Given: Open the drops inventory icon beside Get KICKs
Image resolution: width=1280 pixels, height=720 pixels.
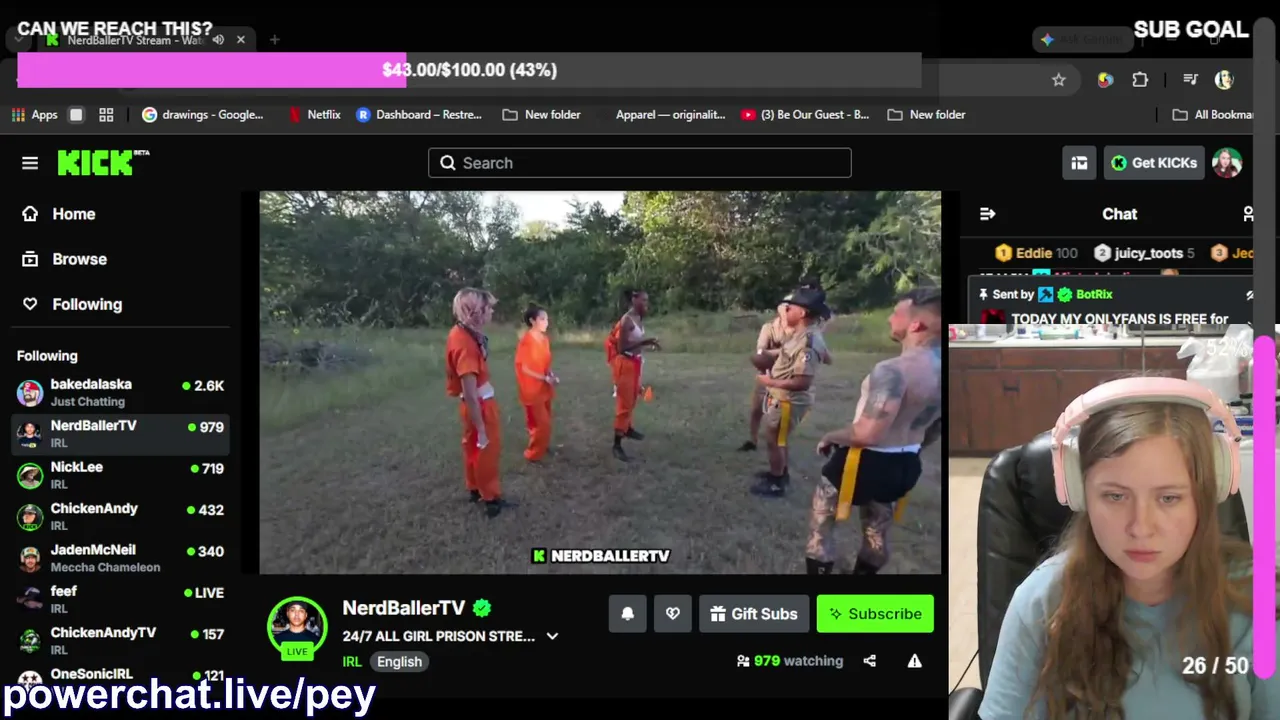Looking at the screenshot, I should pyautogui.click(x=1079, y=163).
